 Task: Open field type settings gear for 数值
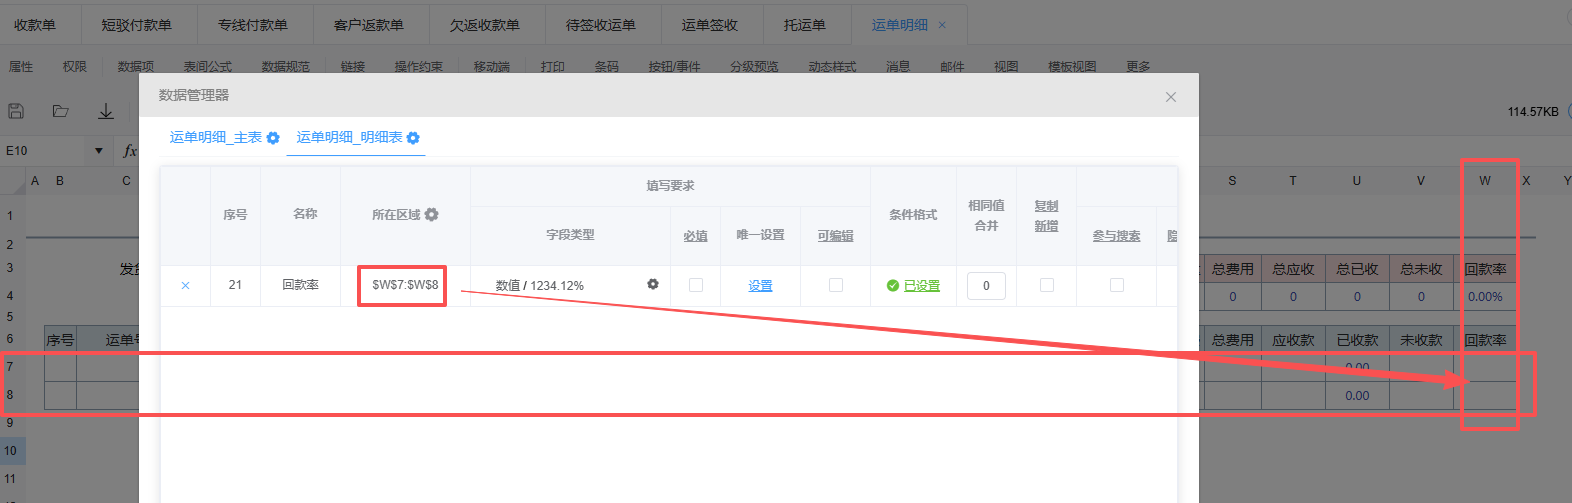[653, 284]
